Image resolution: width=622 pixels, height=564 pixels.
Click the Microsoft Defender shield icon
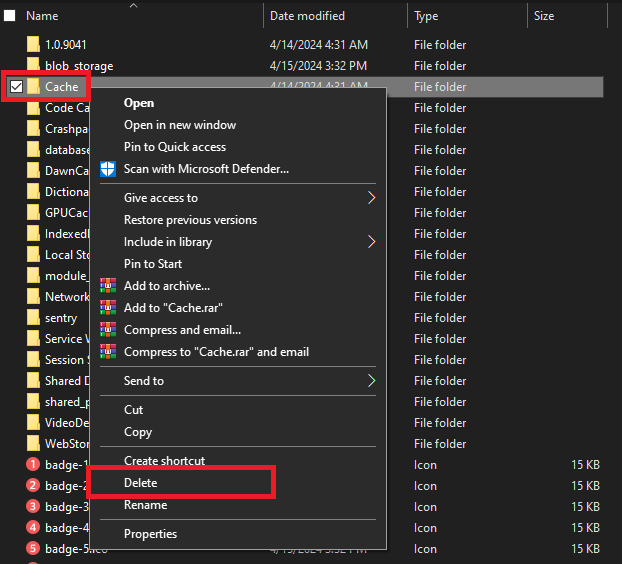(x=108, y=169)
